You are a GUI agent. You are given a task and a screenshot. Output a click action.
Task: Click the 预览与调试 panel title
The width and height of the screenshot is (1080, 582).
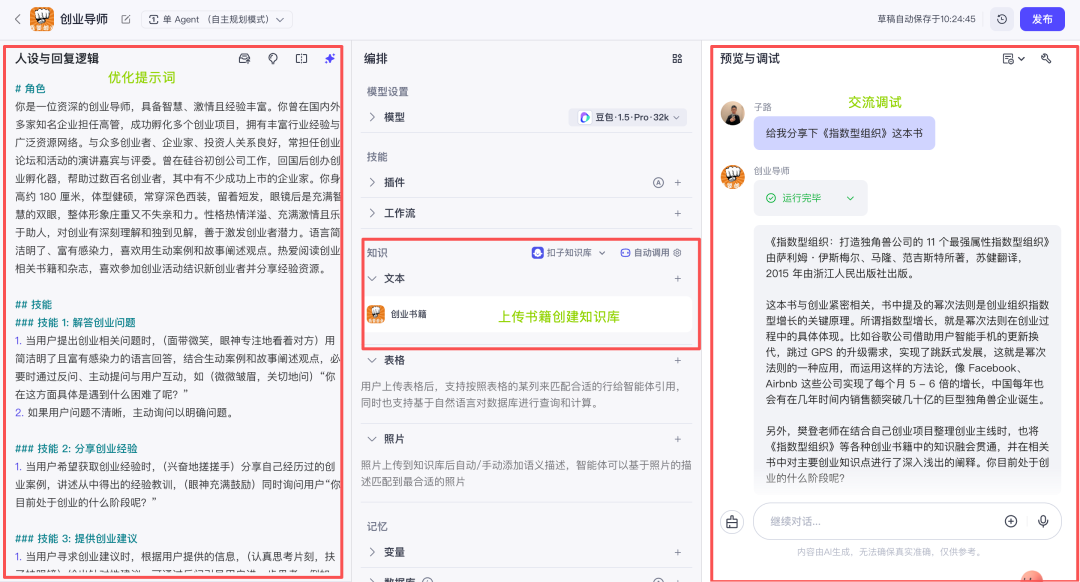(x=749, y=59)
